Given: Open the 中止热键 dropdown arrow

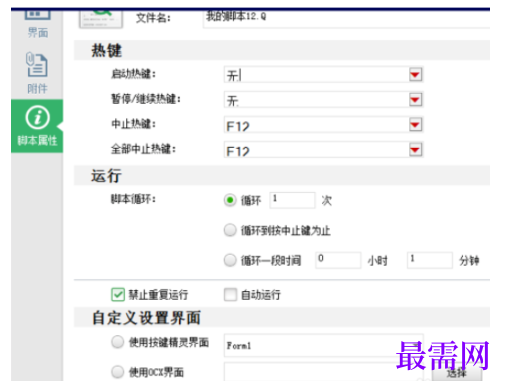Looking at the screenshot, I should (415, 125).
